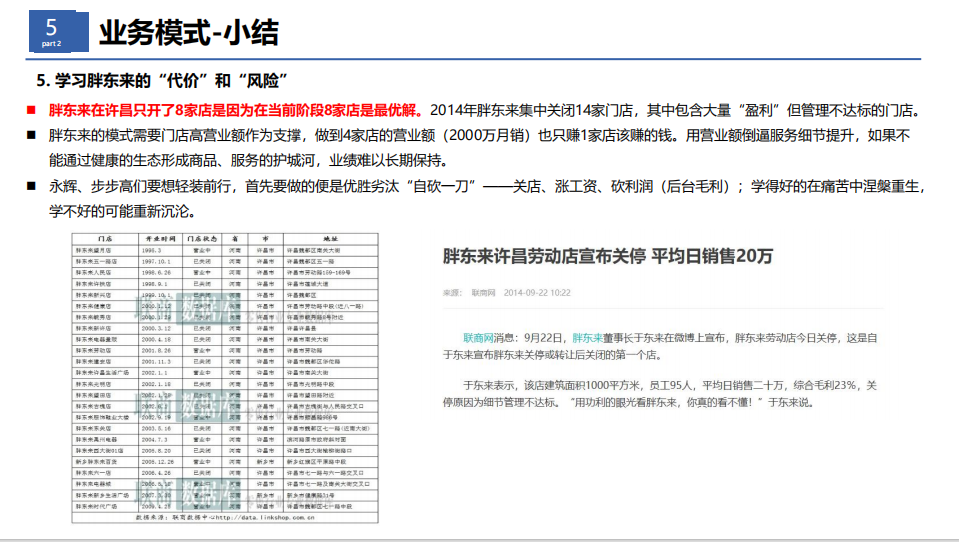Screen dimensions: 959x542
Task: Click the second black bullet marker
Action: click(x=31, y=135)
